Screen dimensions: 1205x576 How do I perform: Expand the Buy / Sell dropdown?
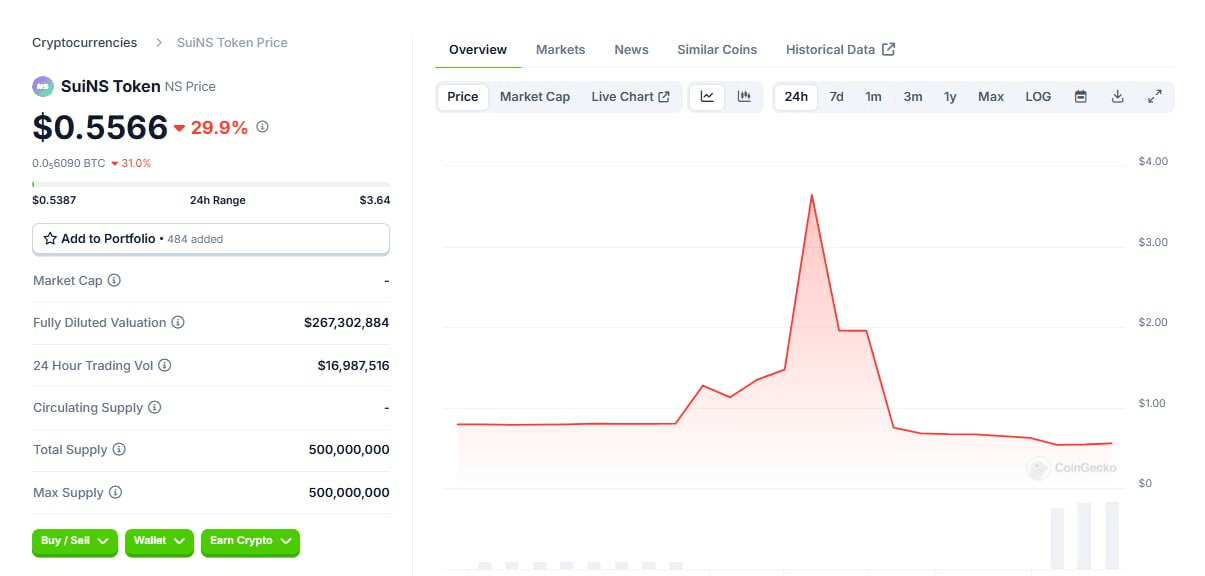75,541
